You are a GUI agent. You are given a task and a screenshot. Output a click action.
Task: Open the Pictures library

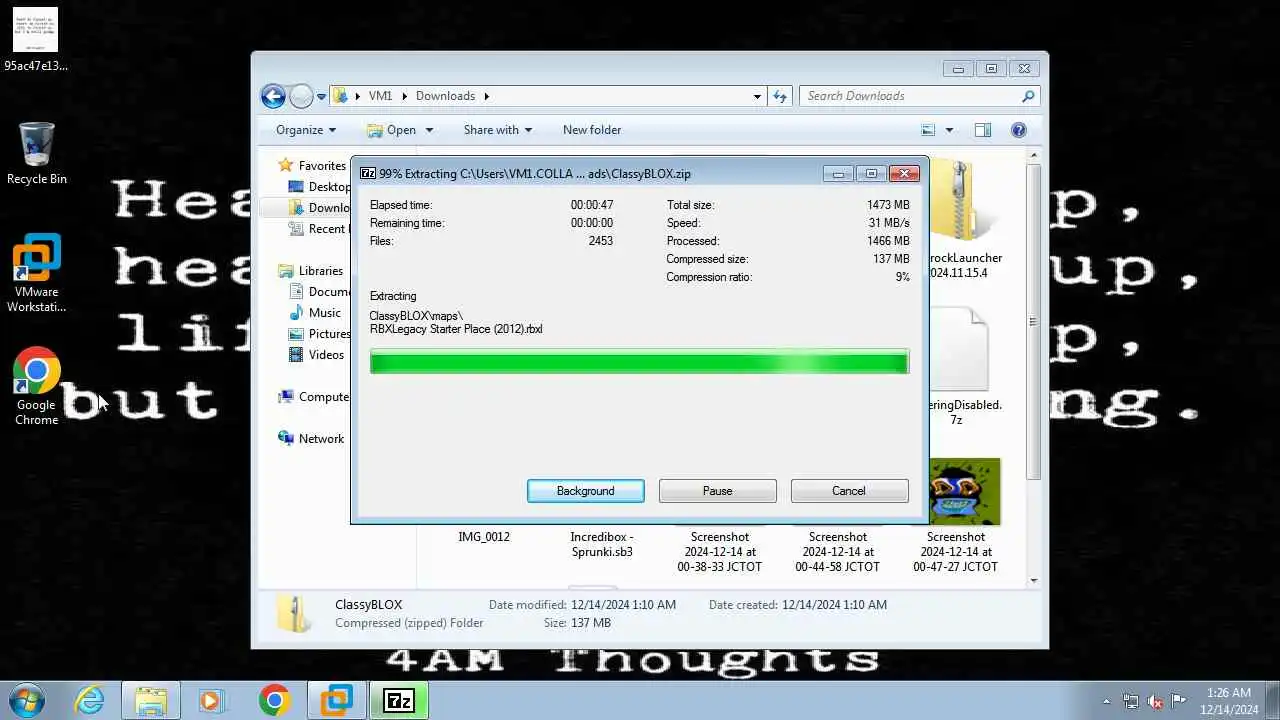click(x=319, y=334)
